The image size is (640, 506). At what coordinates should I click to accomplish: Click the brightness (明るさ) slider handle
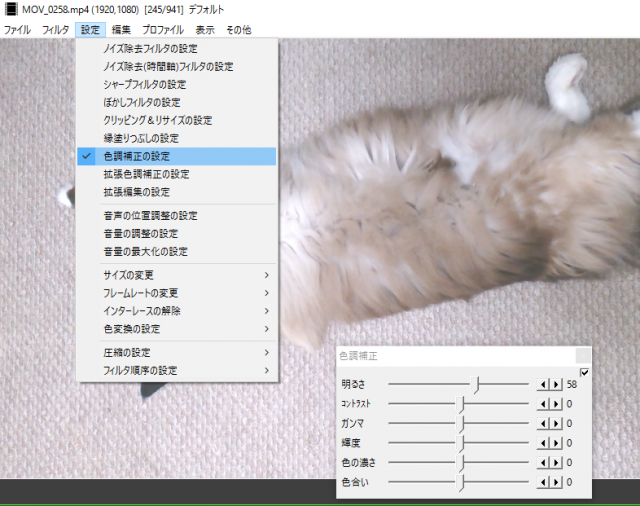pos(479,383)
